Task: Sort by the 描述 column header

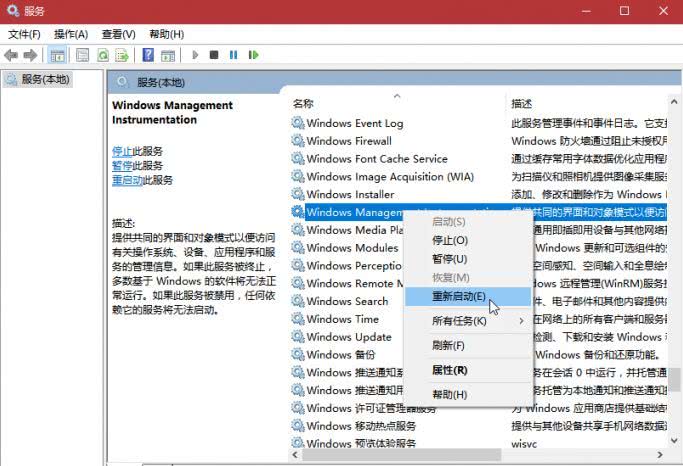Action: pyautogui.click(x=521, y=103)
